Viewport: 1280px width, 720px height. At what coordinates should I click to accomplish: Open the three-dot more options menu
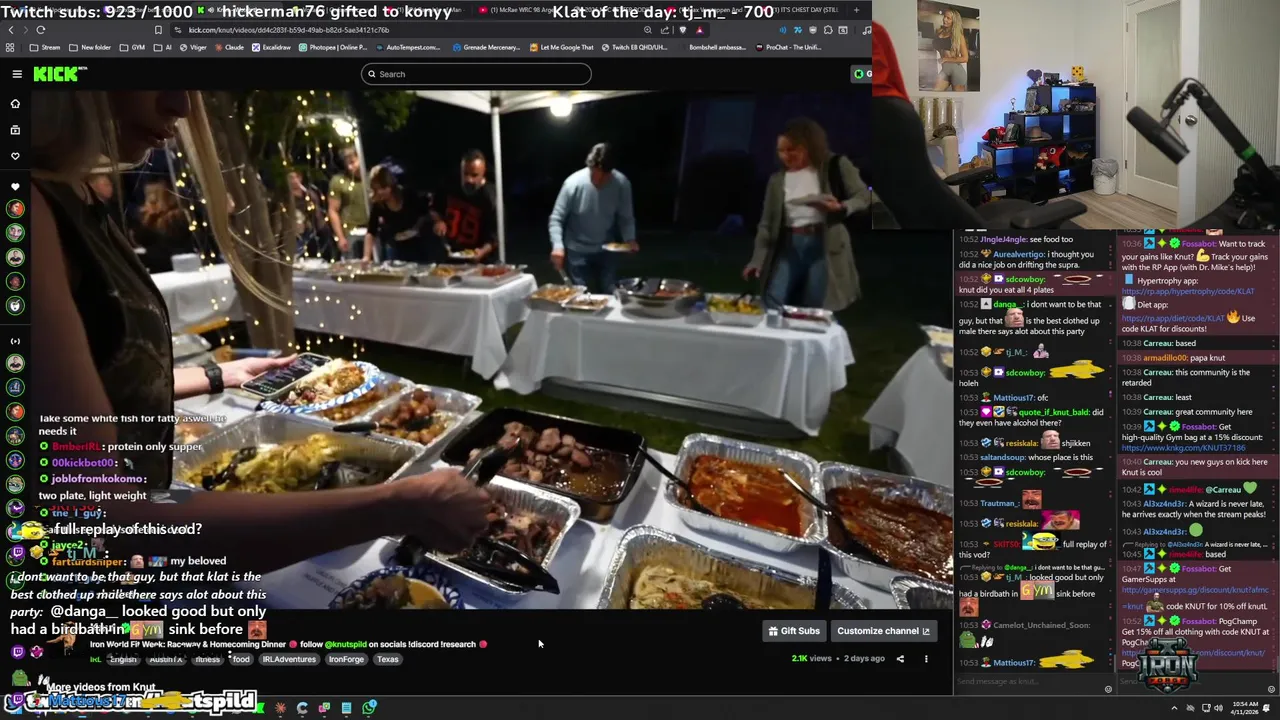point(926,659)
